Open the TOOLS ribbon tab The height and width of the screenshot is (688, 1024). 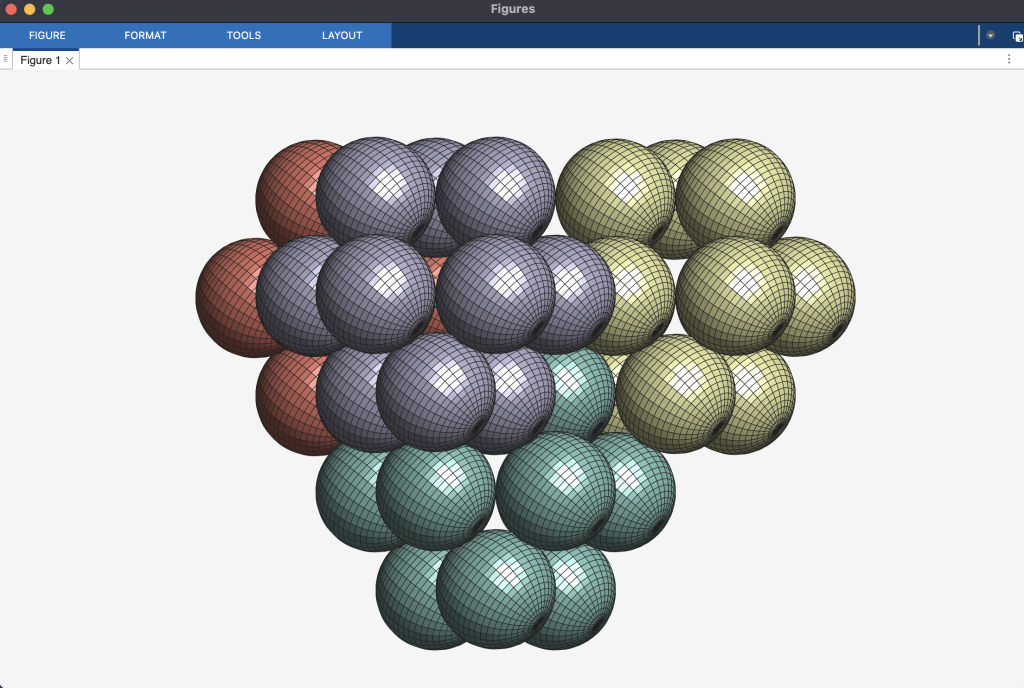point(243,35)
